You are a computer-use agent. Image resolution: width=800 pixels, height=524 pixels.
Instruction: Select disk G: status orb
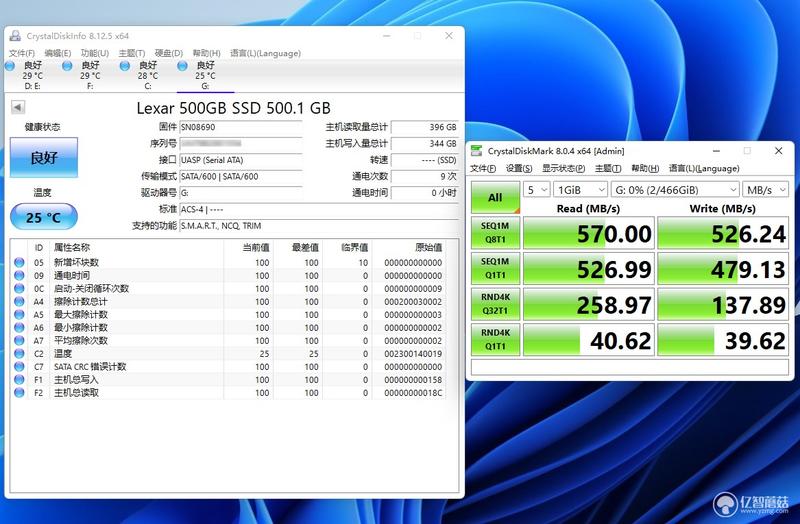pos(183,66)
